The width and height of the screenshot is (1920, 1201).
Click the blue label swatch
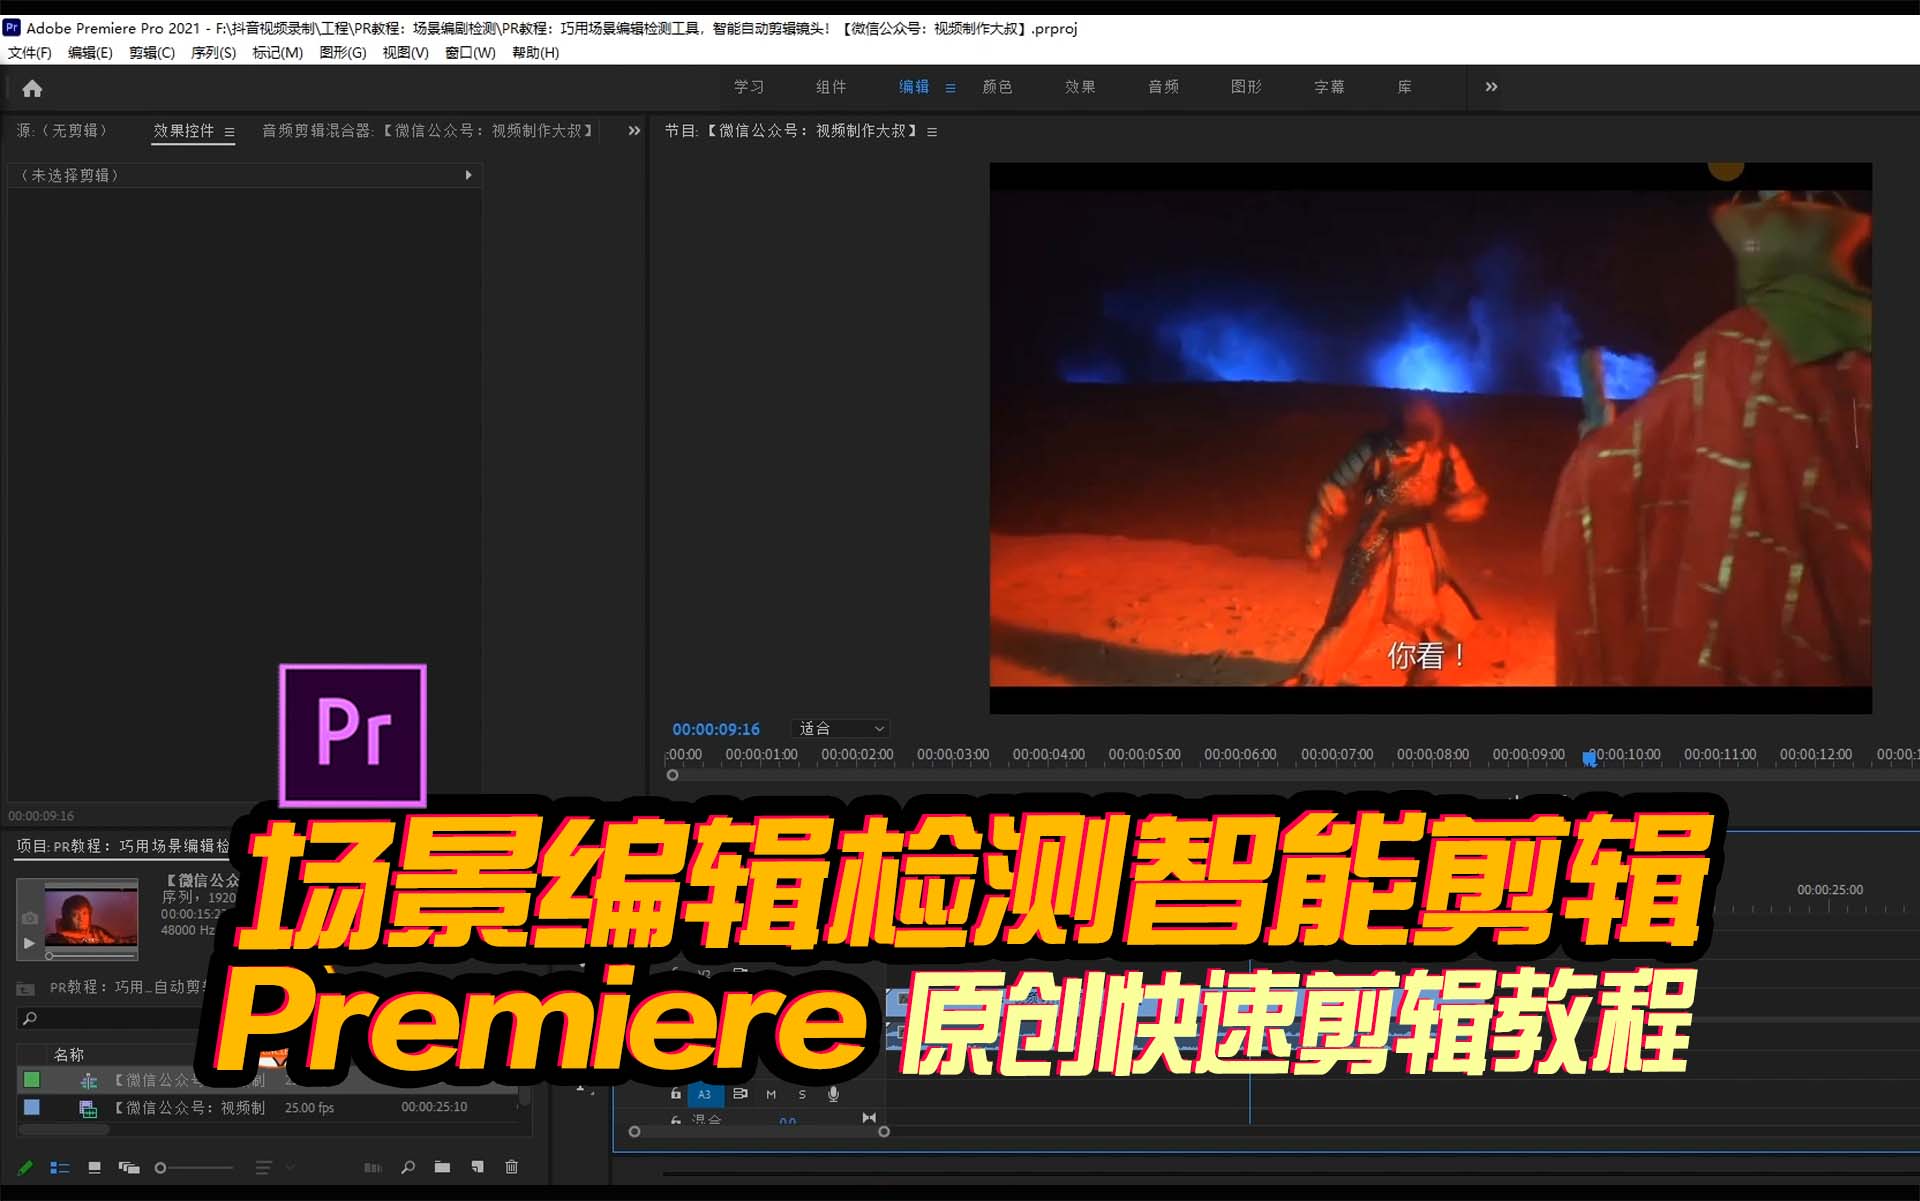click(x=32, y=1107)
